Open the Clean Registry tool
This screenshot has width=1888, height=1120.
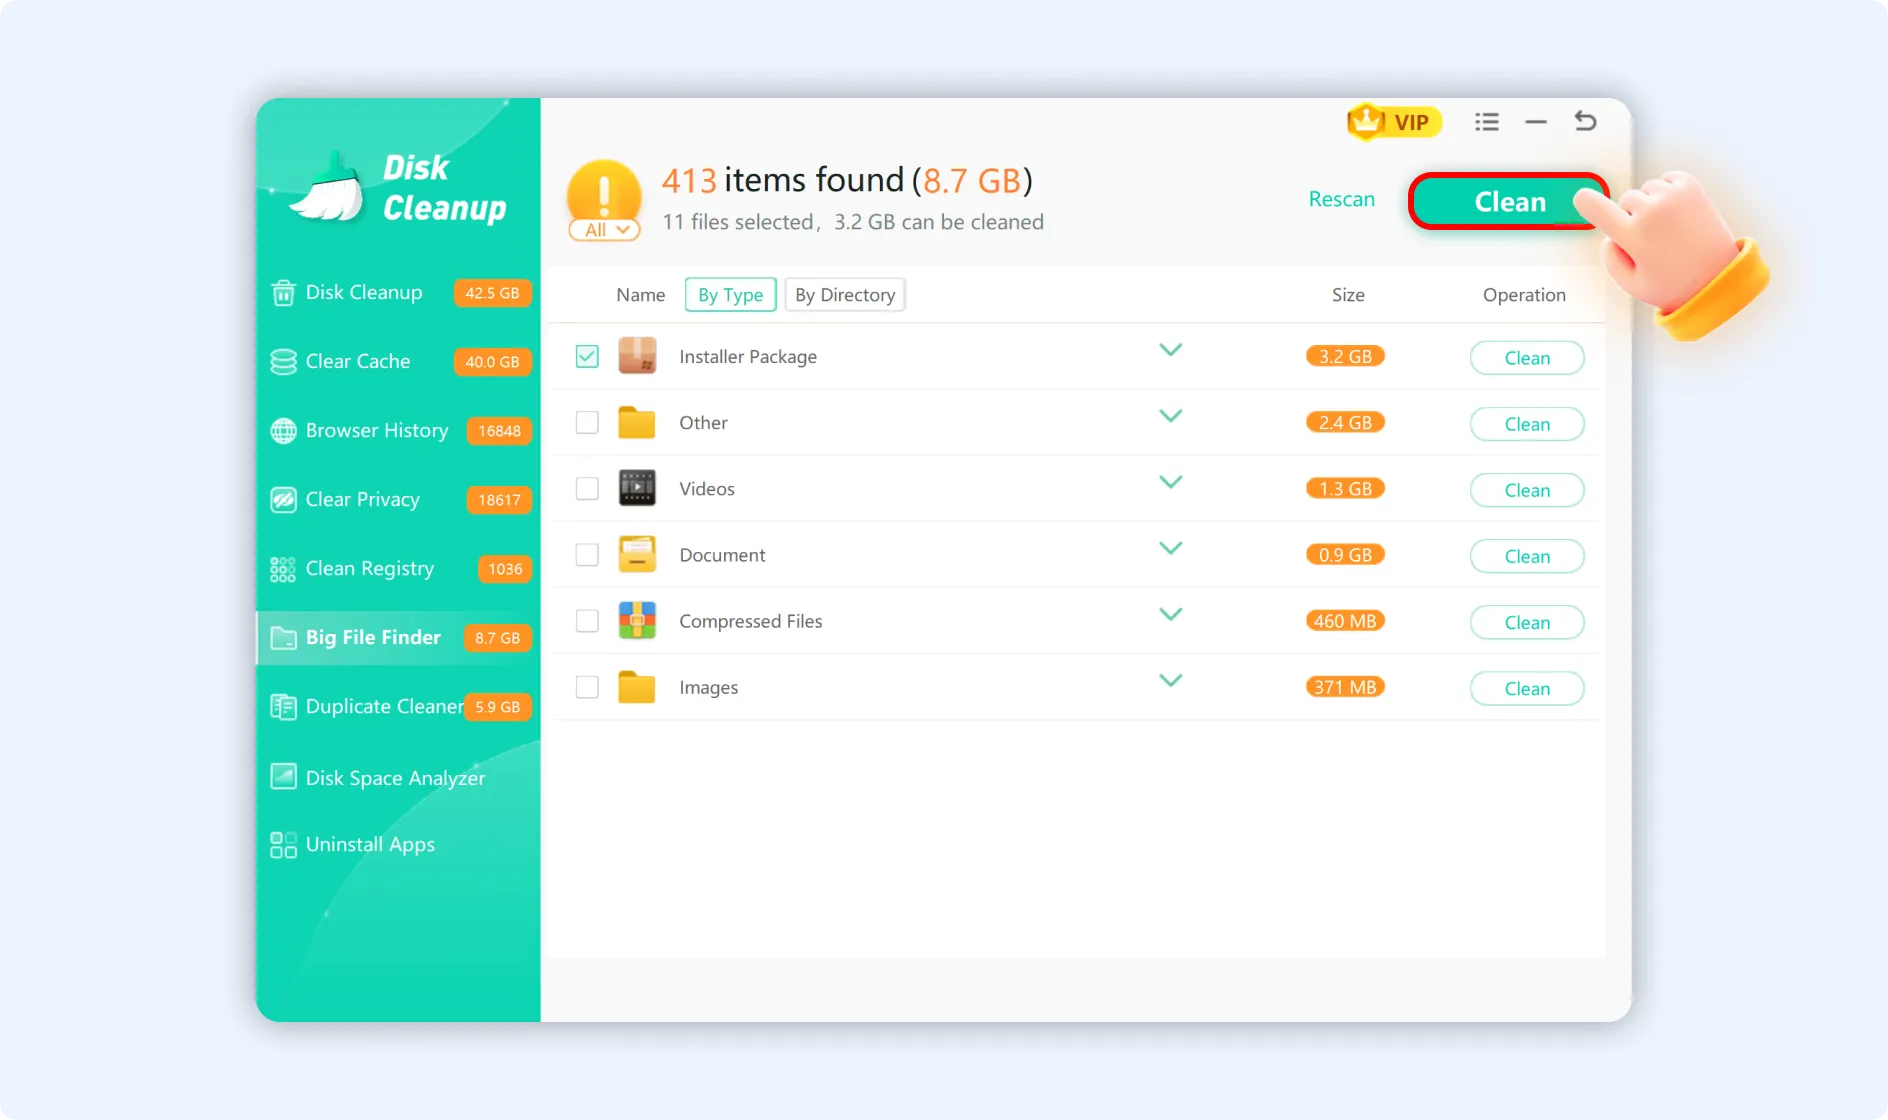coord(369,568)
